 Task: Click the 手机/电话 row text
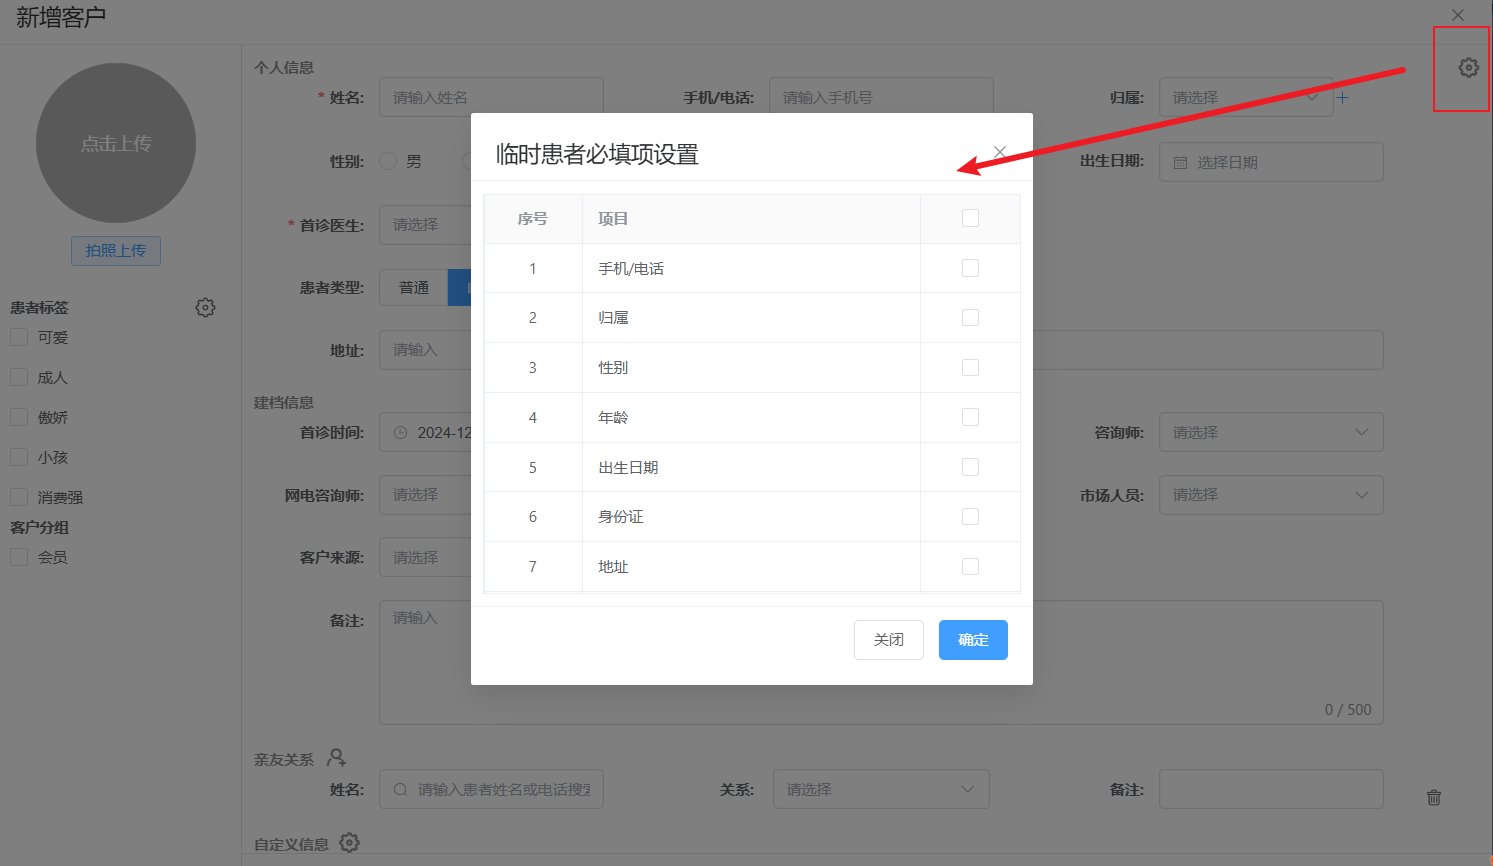tap(631, 268)
